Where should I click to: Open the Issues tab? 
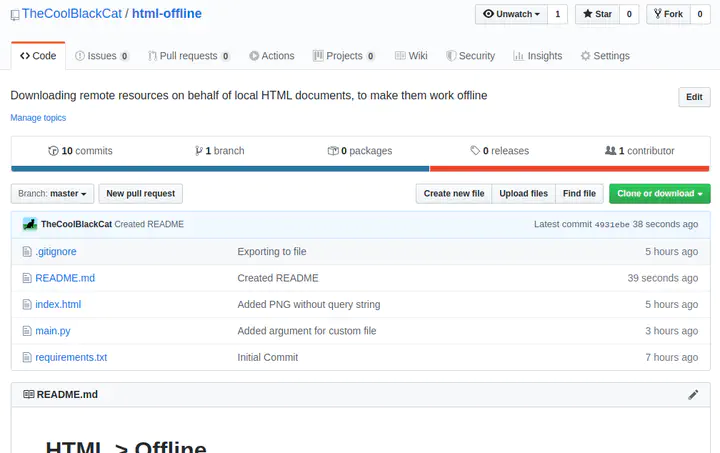click(x=102, y=56)
